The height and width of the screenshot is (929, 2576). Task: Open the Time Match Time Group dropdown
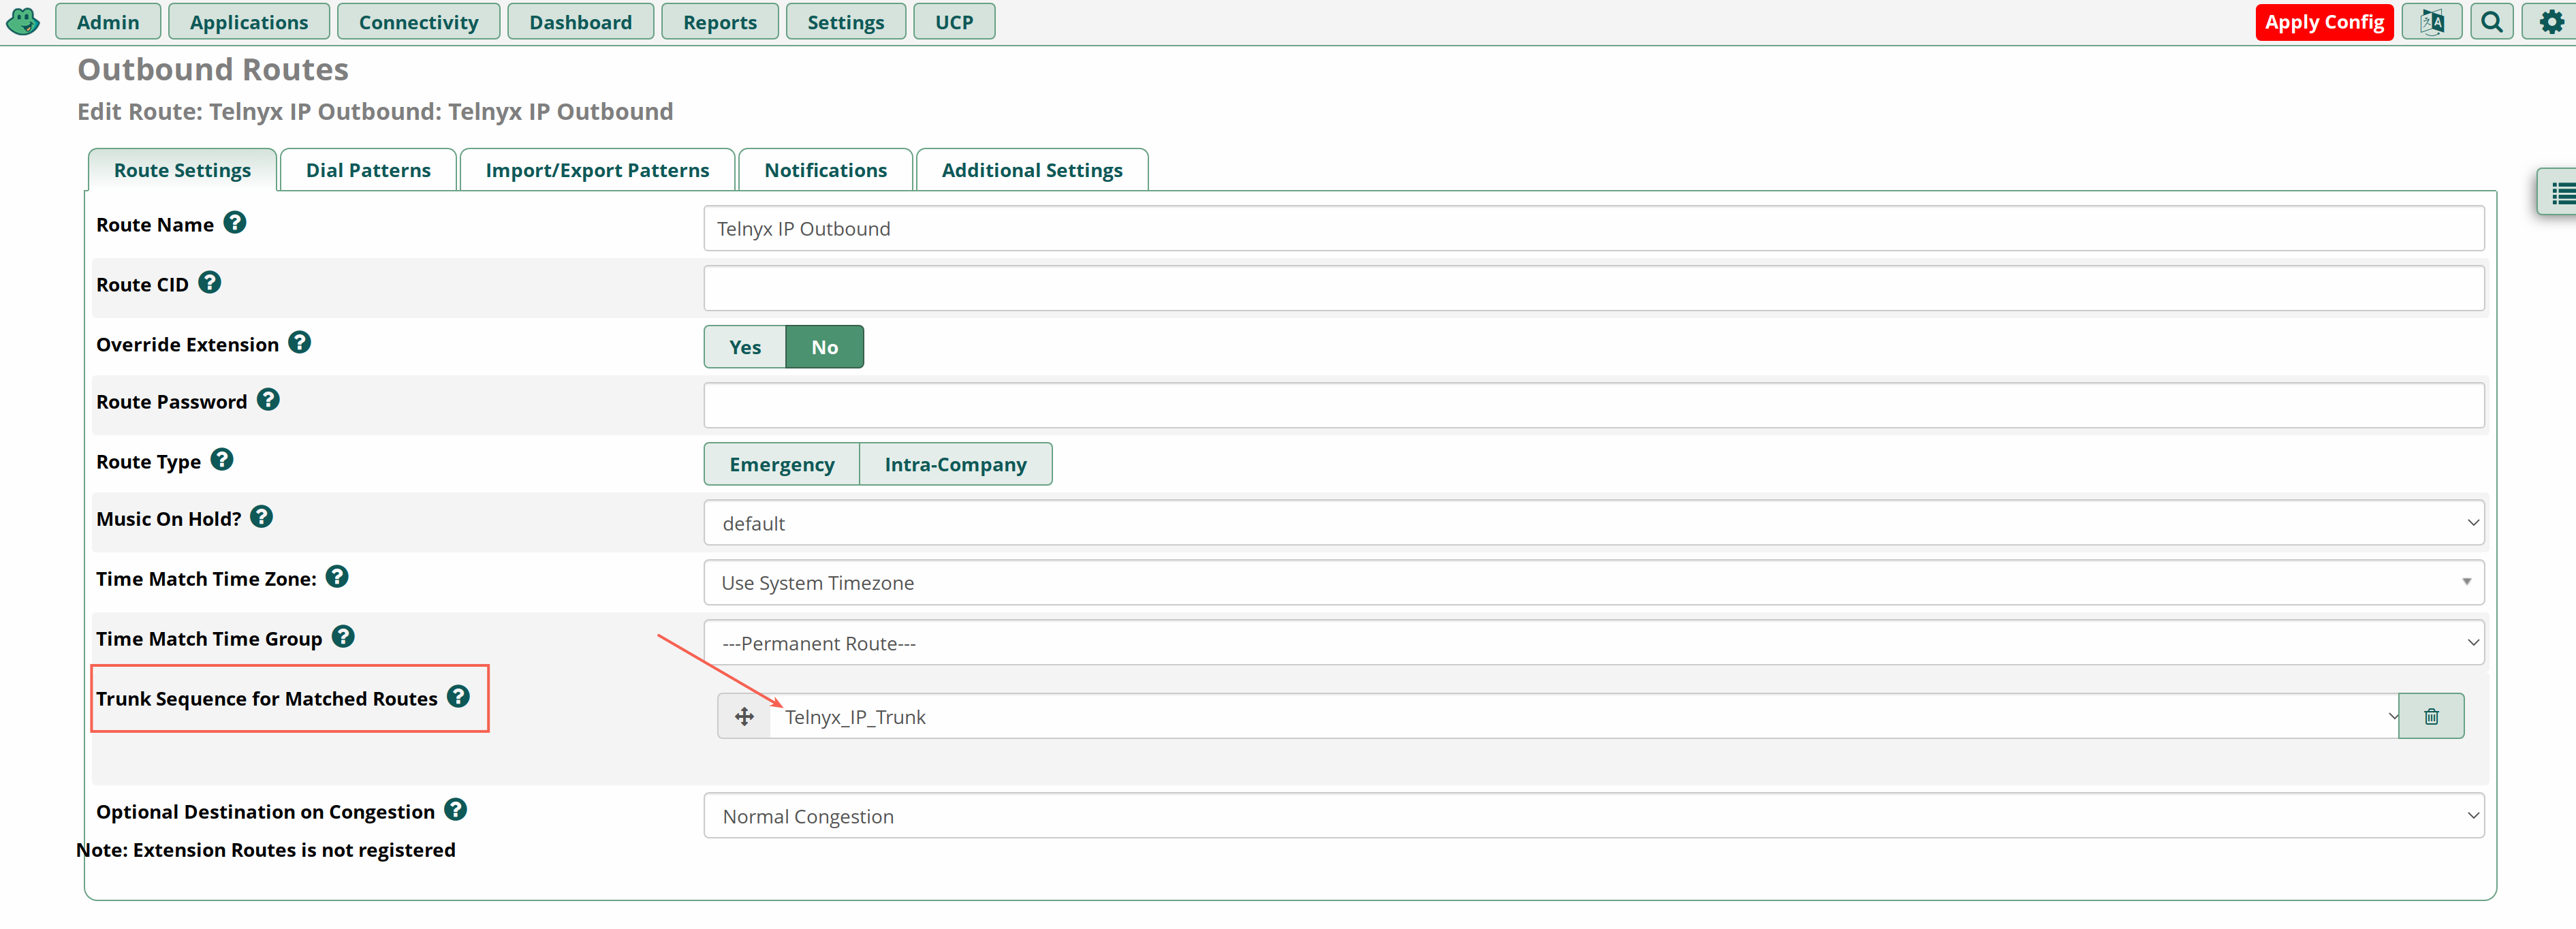point(1594,643)
